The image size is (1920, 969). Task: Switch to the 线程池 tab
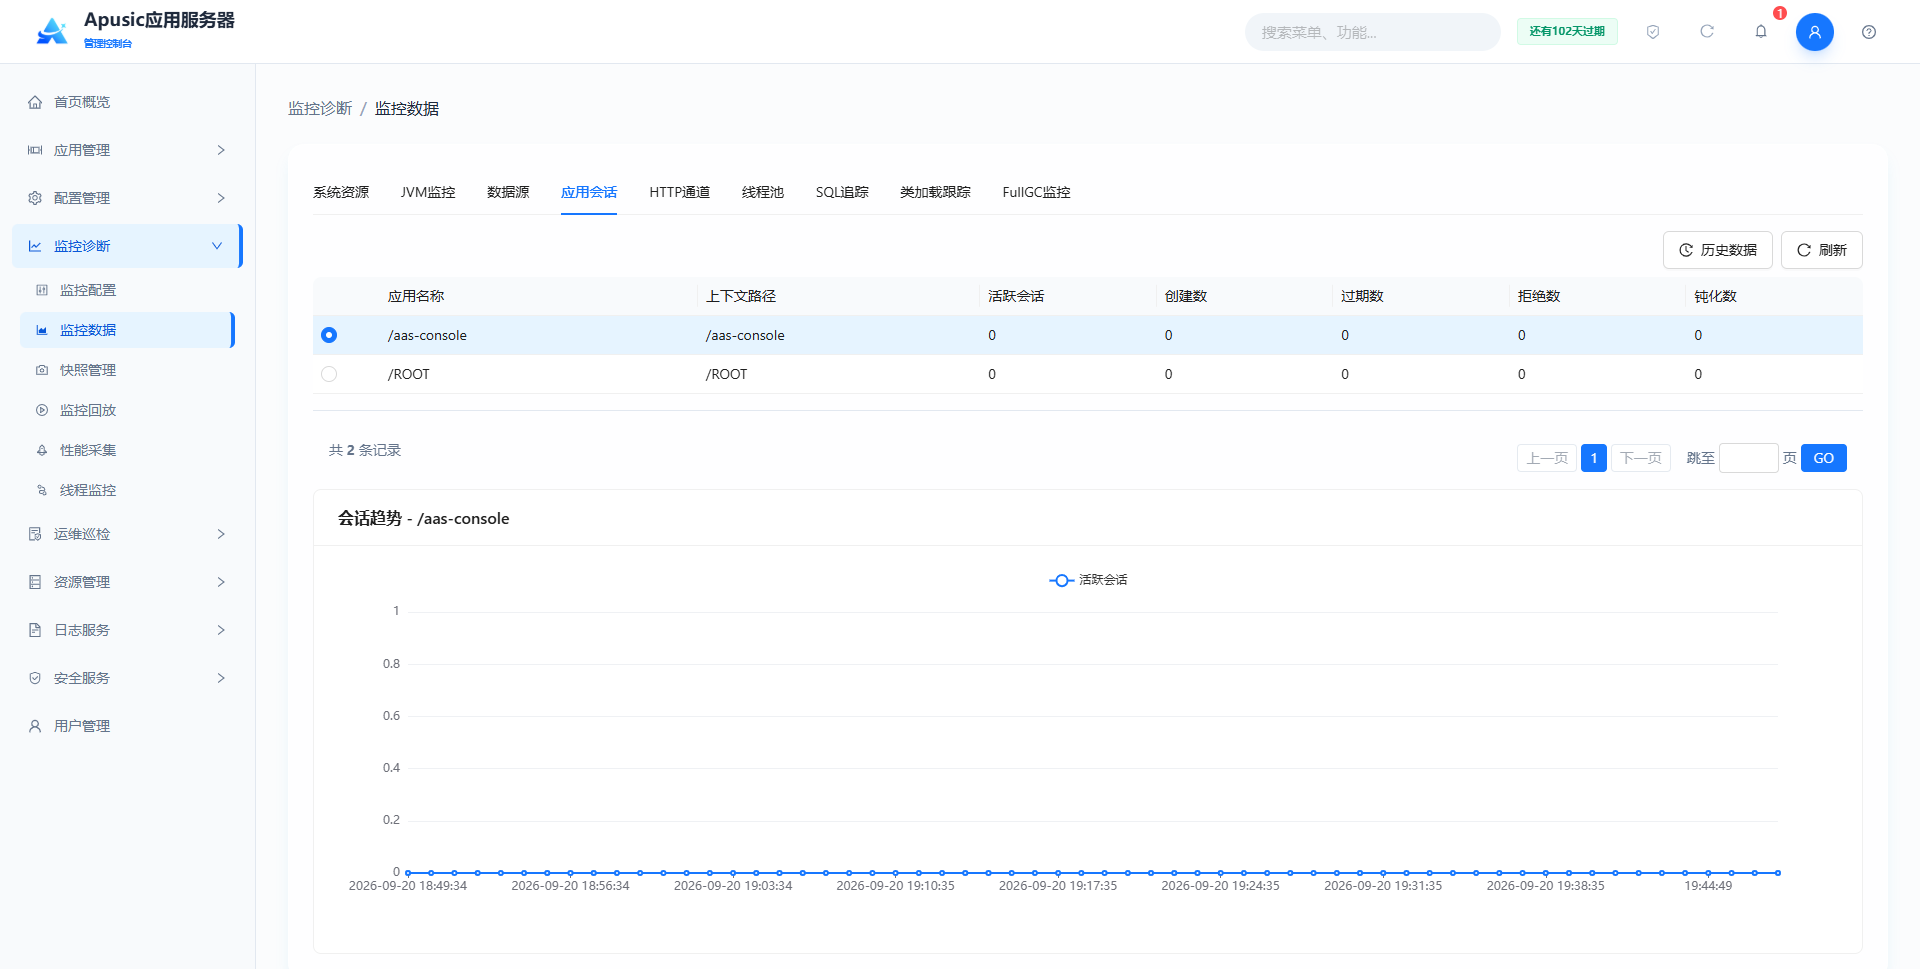coord(763,192)
